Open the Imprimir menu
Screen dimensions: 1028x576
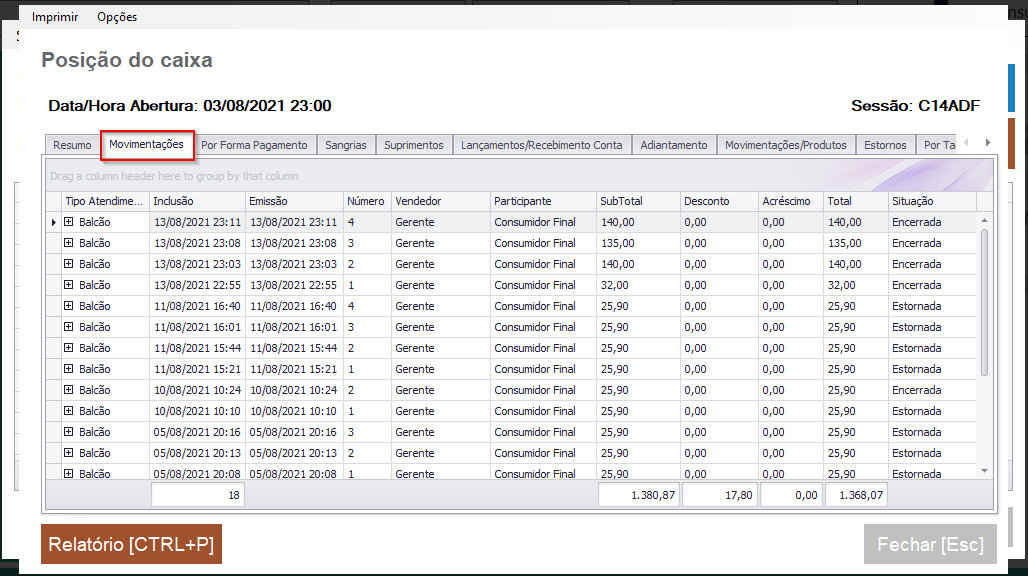click(55, 17)
